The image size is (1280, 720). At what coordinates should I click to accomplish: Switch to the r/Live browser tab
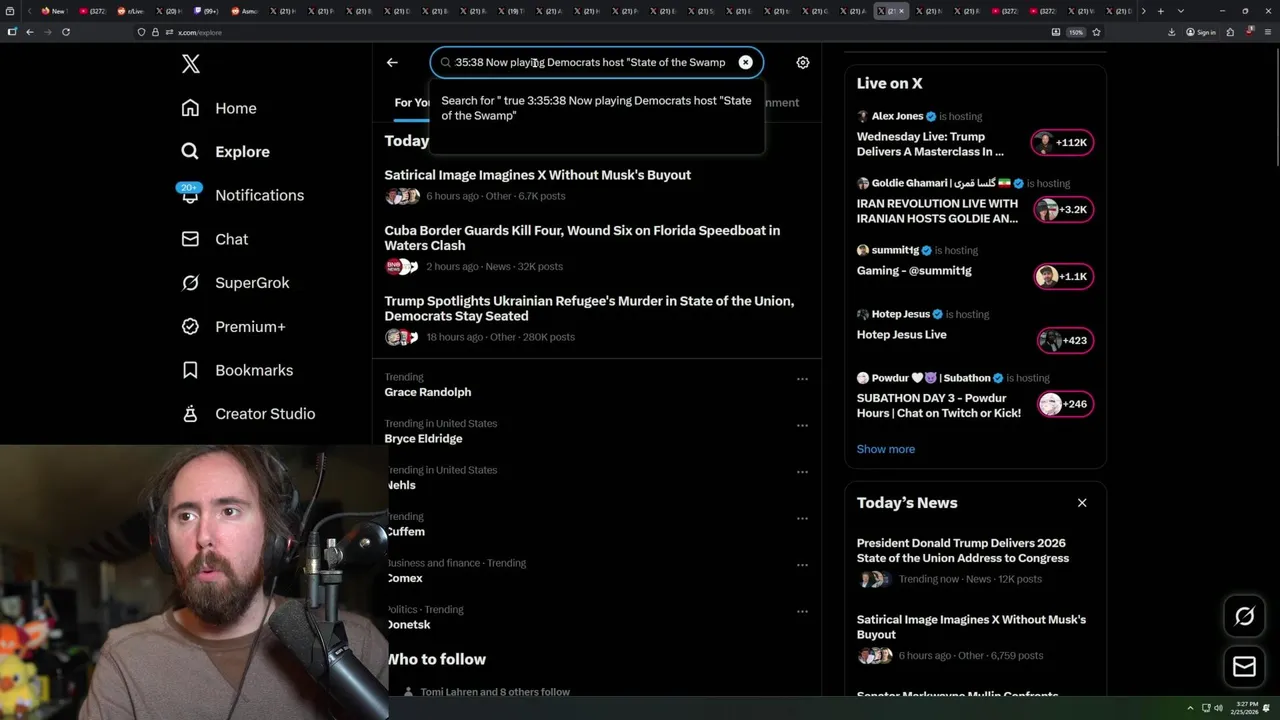pos(130,11)
